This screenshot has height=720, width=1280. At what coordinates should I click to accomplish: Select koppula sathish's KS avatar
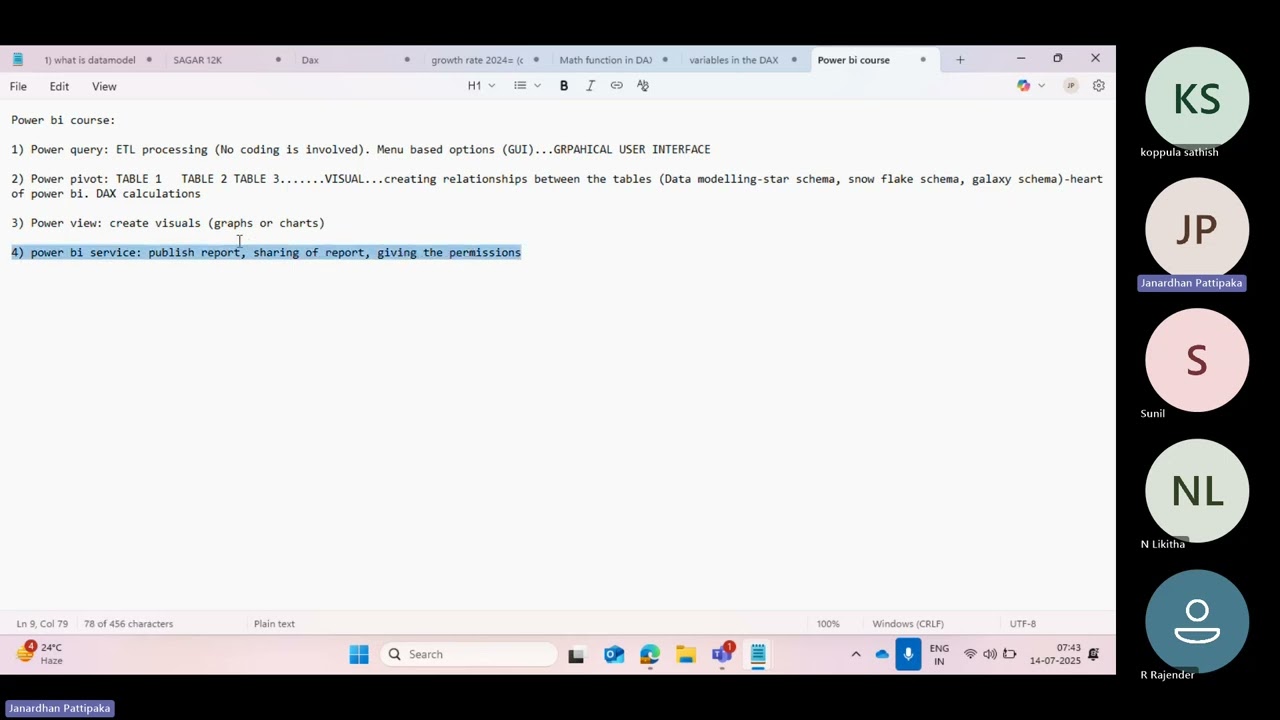1197,99
